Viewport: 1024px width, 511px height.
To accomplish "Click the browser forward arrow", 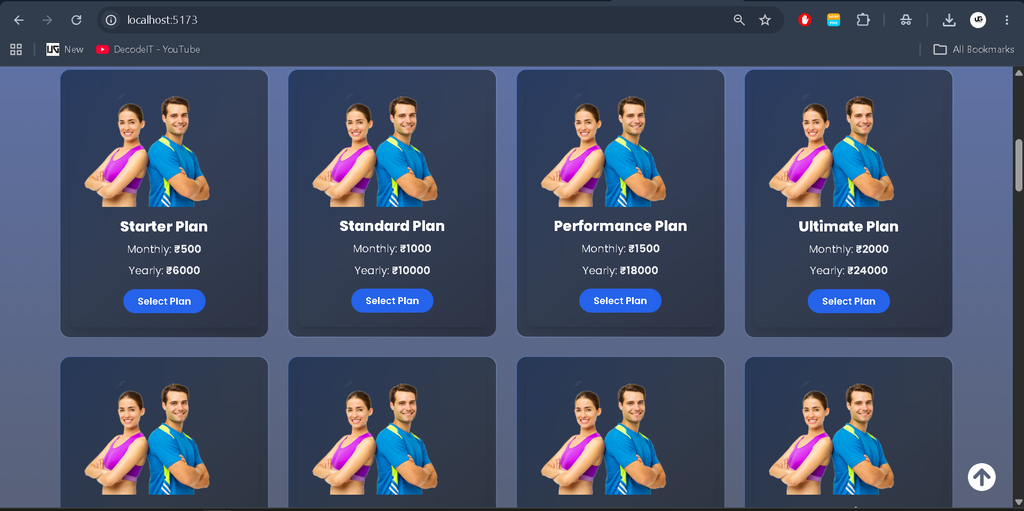I will click(47, 20).
